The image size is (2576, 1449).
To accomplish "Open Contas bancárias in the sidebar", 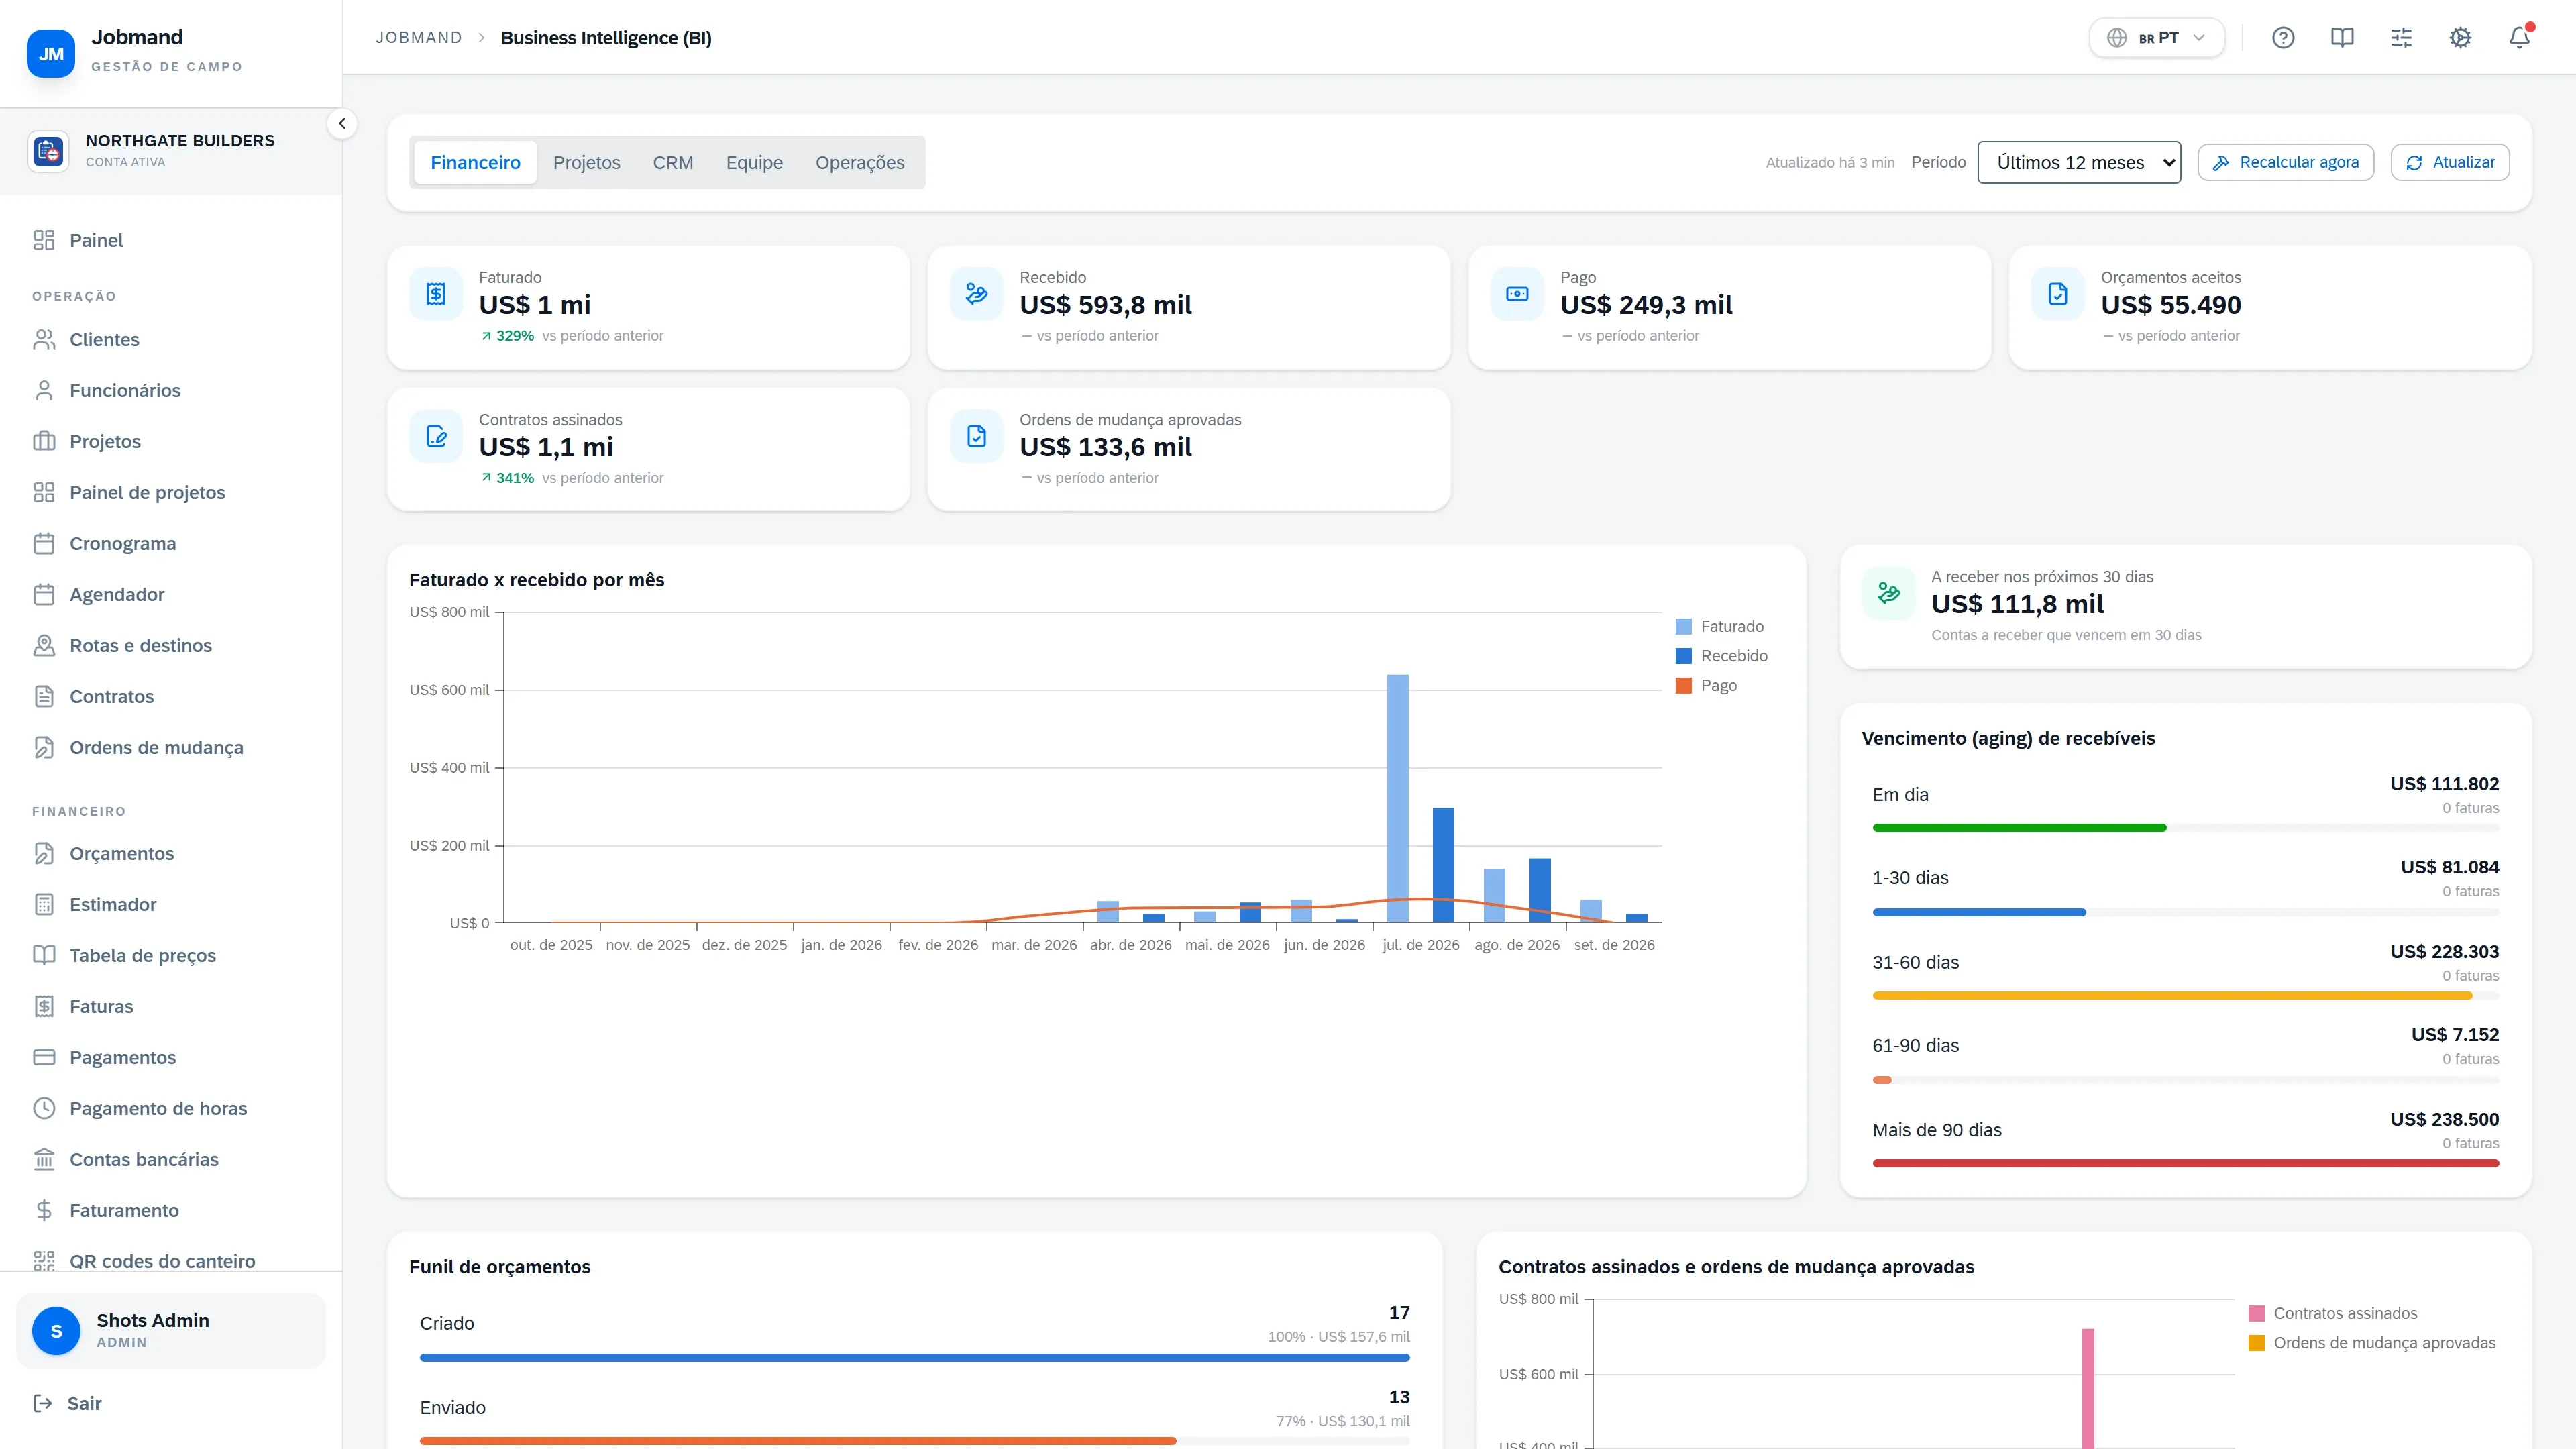I will pos(171,1160).
